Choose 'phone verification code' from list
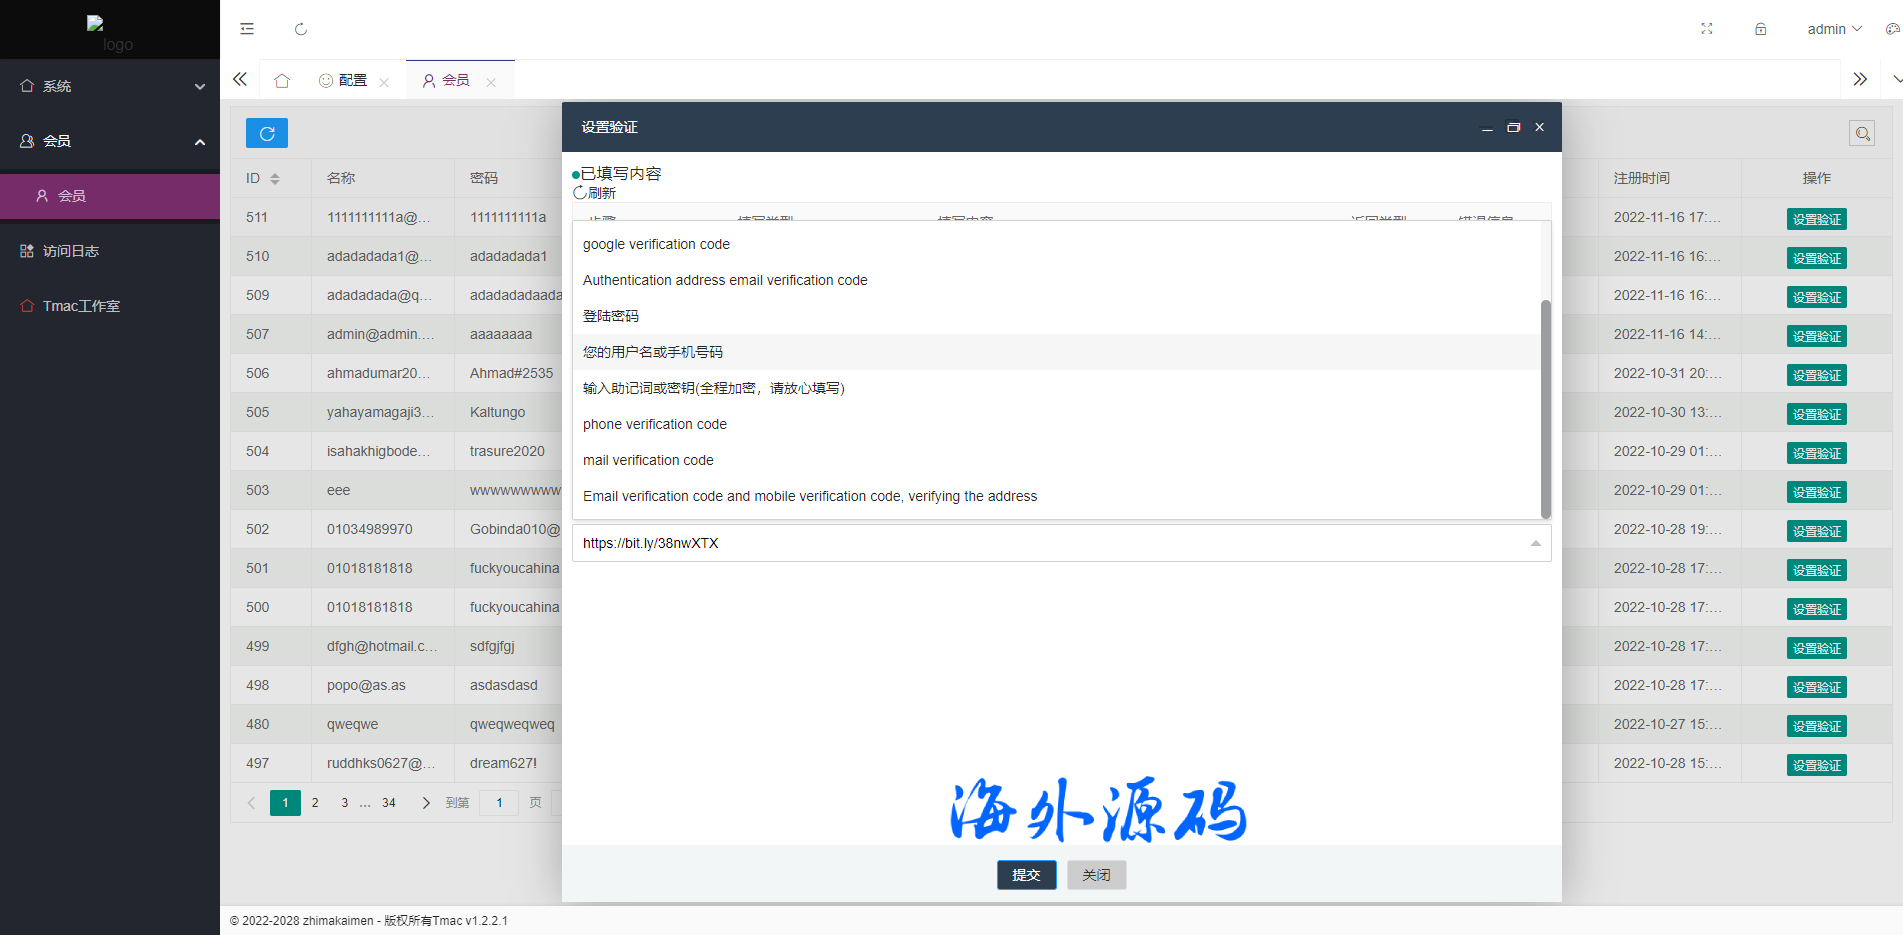The width and height of the screenshot is (1903, 935). pyautogui.click(x=655, y=424)
